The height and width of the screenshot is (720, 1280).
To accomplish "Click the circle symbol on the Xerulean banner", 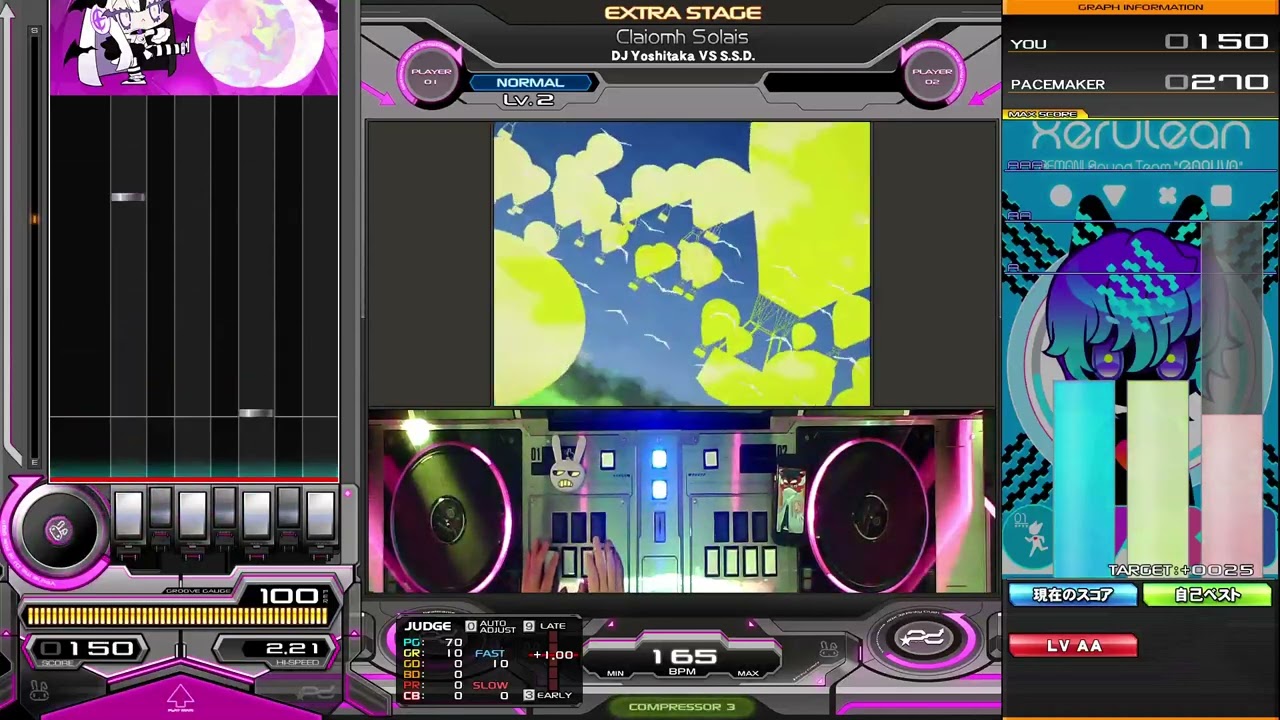I will (1061, 196).
